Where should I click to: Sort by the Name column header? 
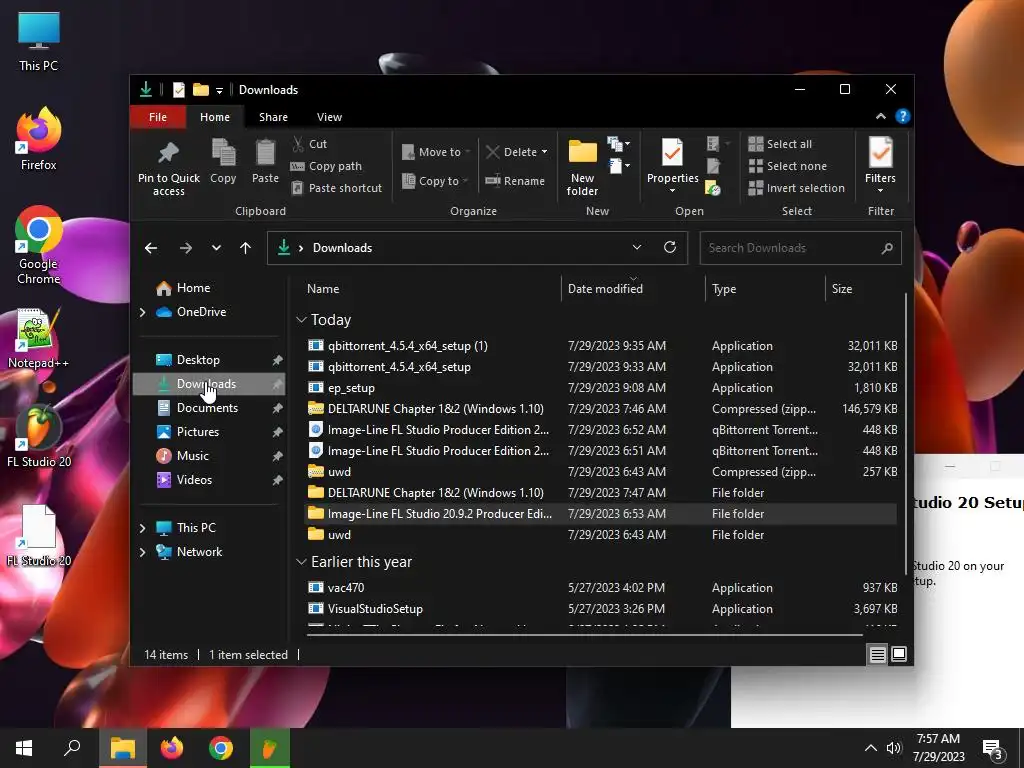[x=323, y=289]
